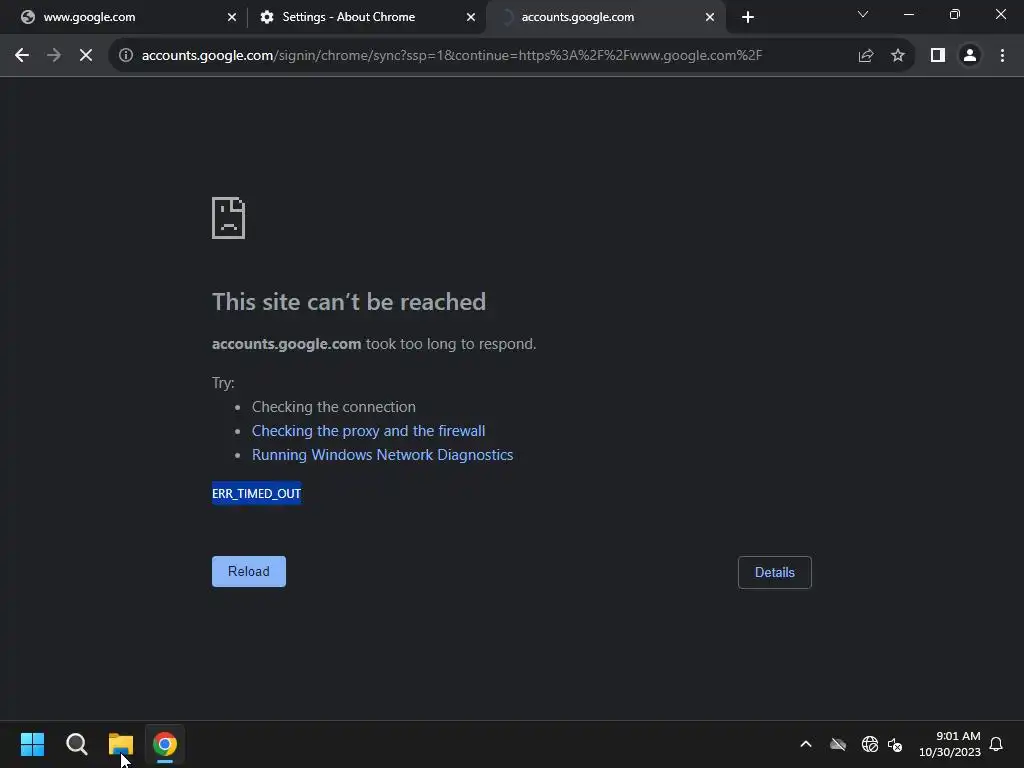Click the sad page error icon
Viewport: 1024px width, 768px height.
[229, 218]
